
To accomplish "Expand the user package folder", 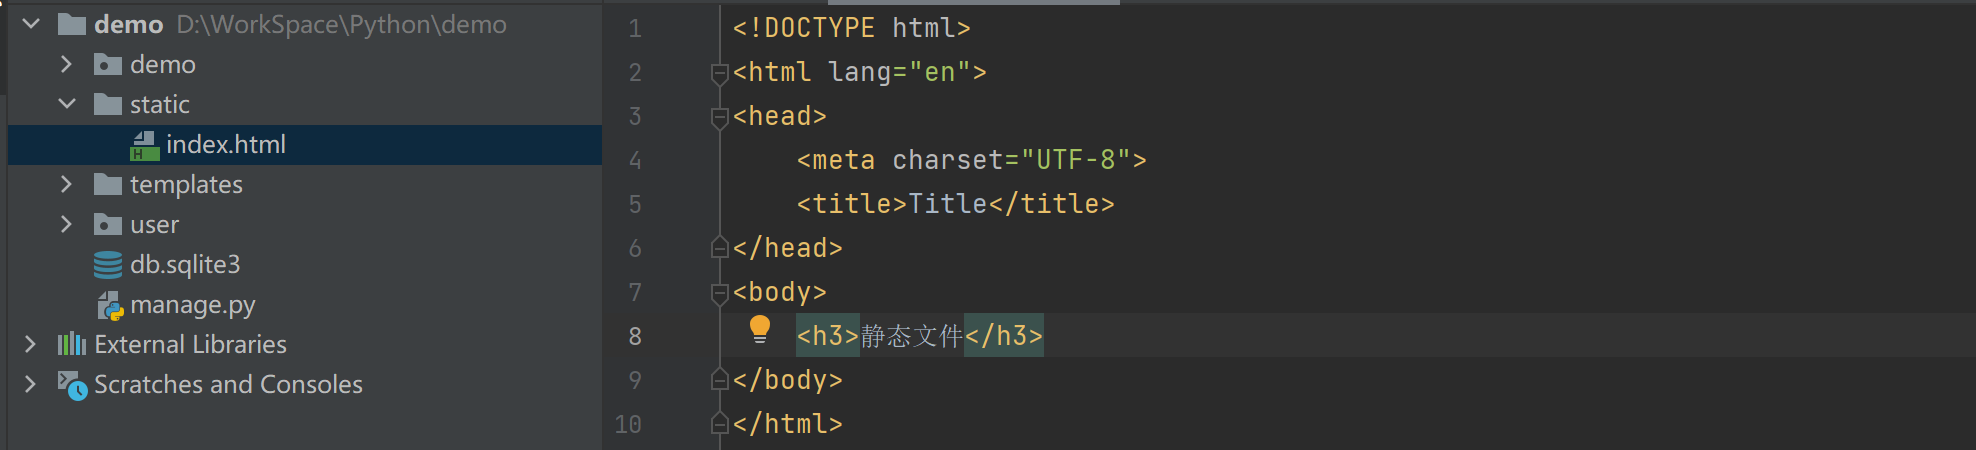I will click(67, 224).
